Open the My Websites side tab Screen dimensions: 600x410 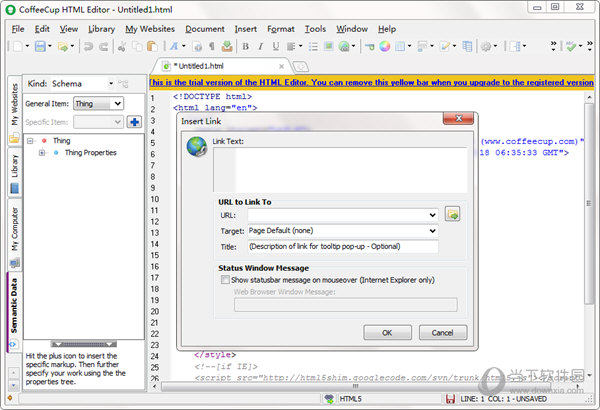tap(14, 110)
